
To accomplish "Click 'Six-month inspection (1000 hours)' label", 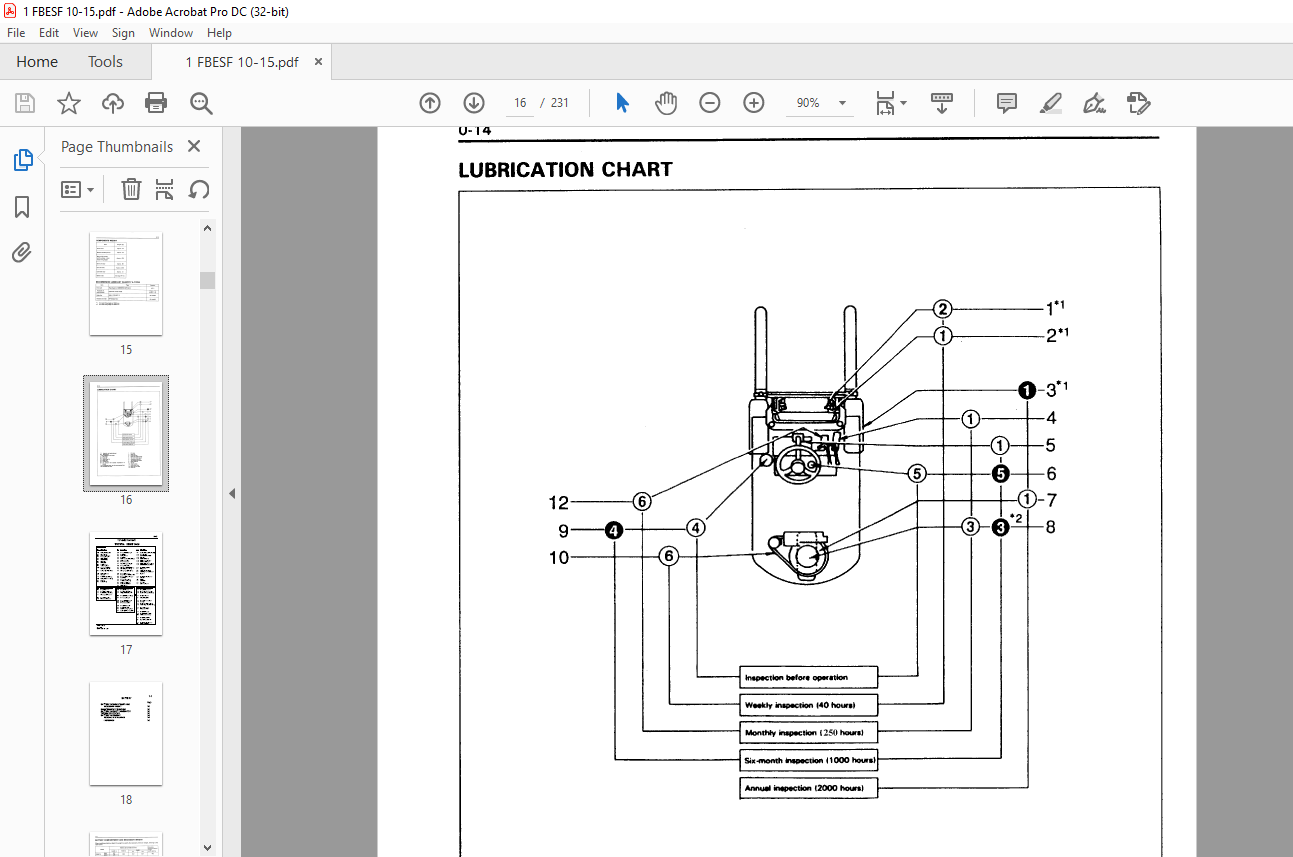I will 809,761.
